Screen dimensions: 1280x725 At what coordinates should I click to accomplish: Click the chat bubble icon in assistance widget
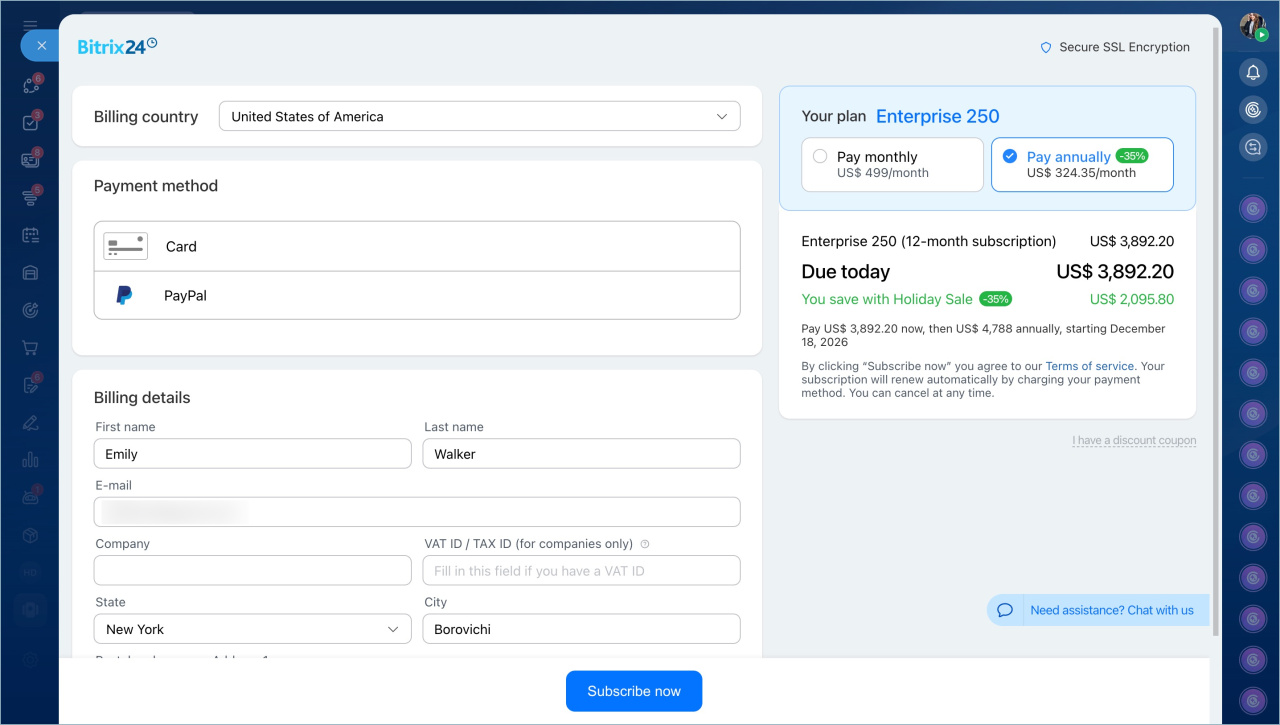pyautogui.click(x=1005, y=610)
